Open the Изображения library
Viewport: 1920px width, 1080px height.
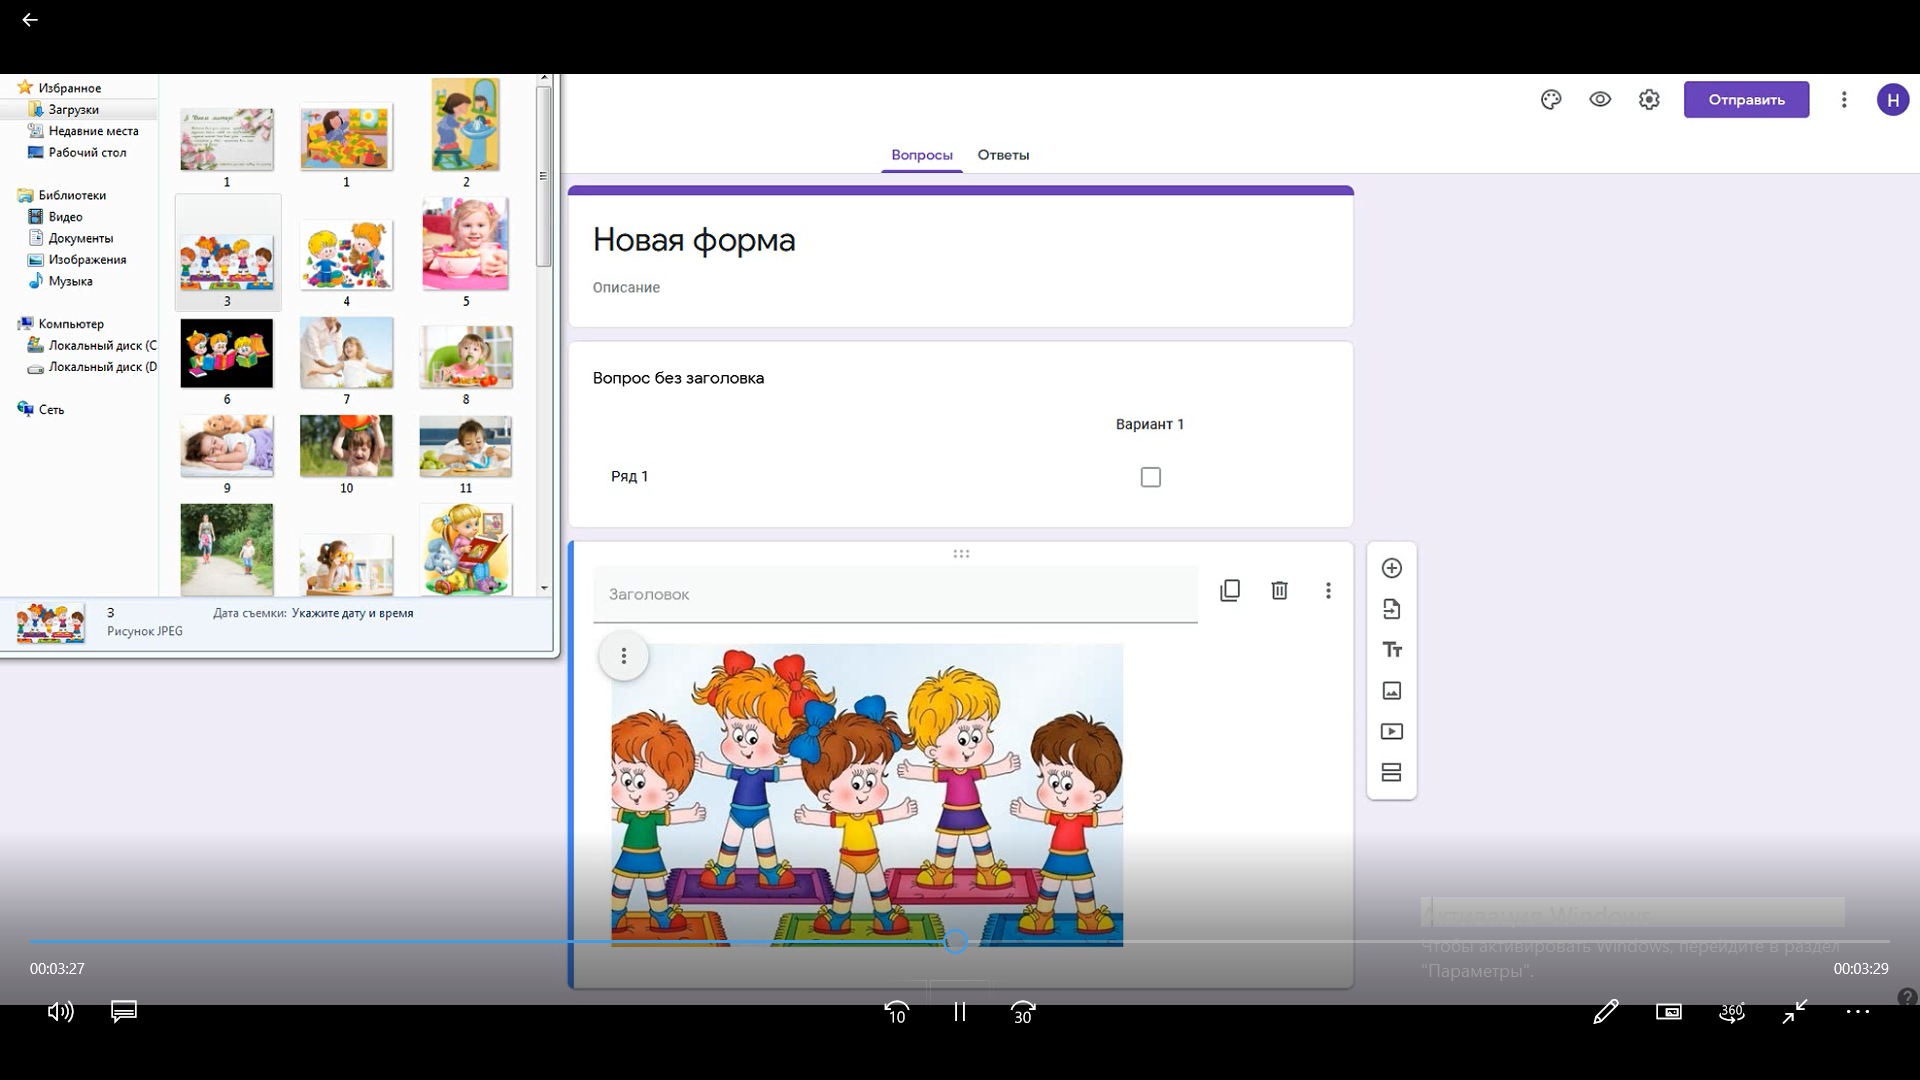click(x=87, y=260)
